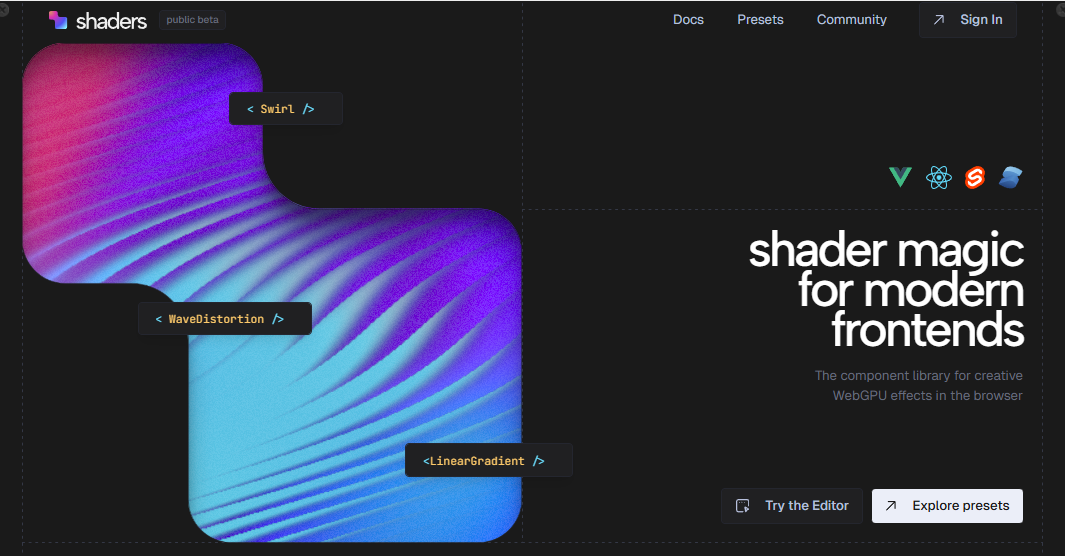Screen dimensions: 1065x556
Task: Click the React framework icon
Action: [938, 178]
